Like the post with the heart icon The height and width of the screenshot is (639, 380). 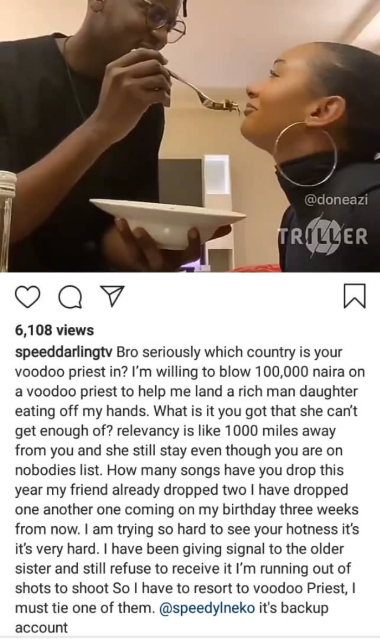(x=27, y=297)
